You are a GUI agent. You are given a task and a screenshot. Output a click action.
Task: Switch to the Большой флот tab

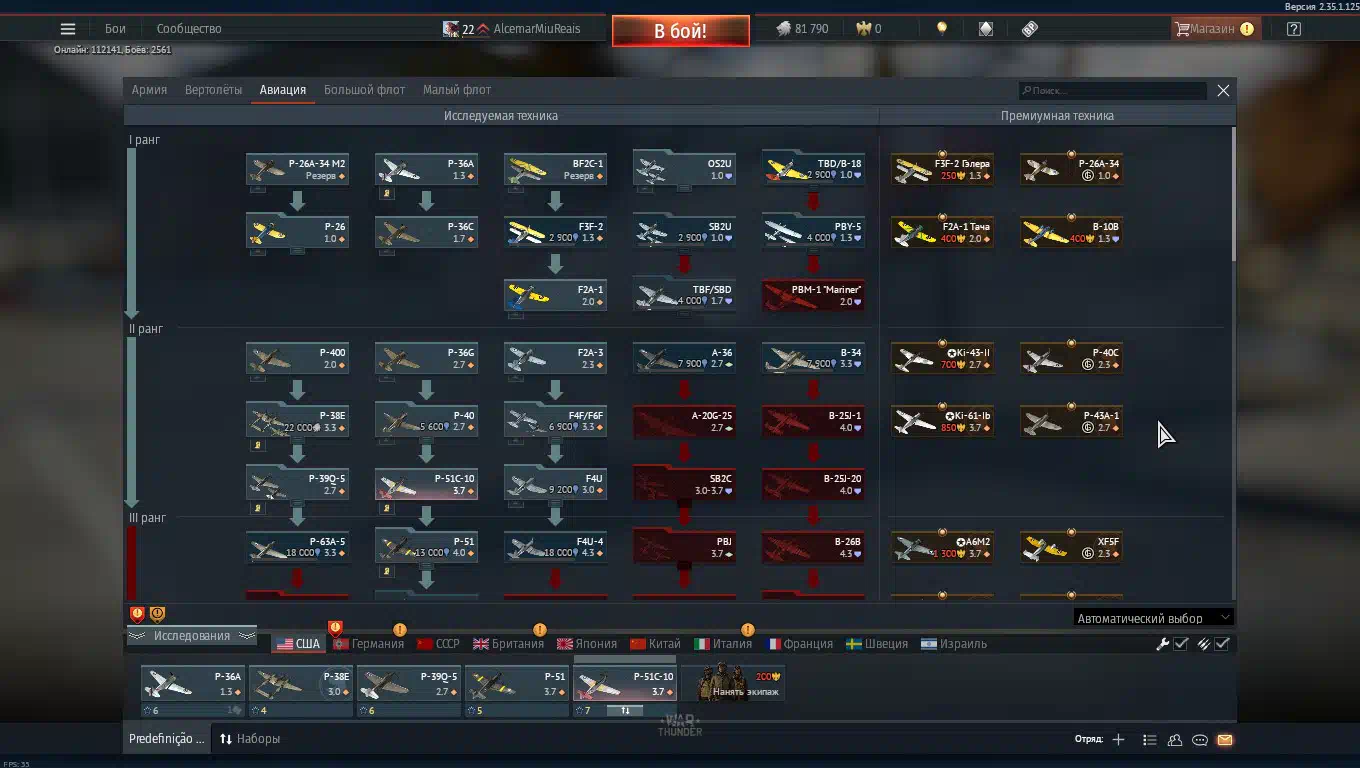click(x=364, y=90)
